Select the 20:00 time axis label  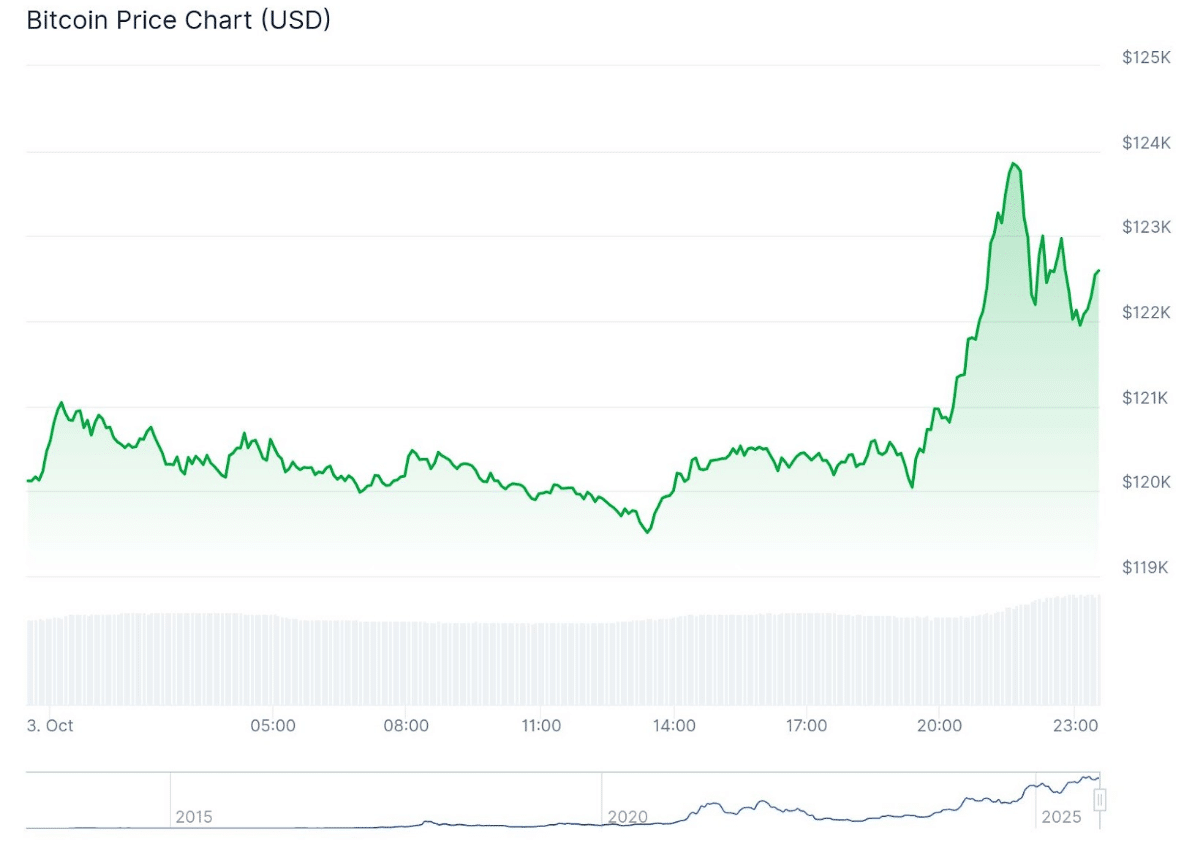(940, 725)
